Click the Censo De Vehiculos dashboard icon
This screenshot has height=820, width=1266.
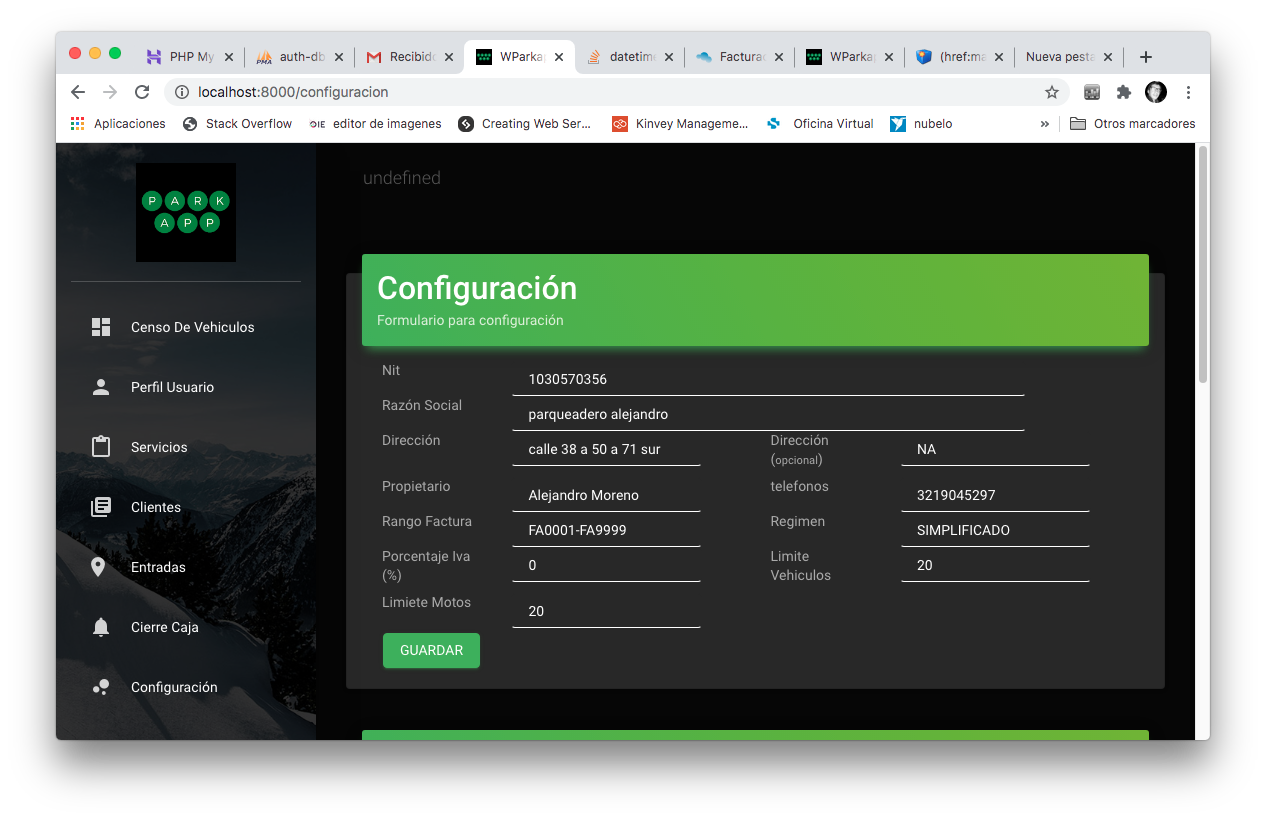101,327
